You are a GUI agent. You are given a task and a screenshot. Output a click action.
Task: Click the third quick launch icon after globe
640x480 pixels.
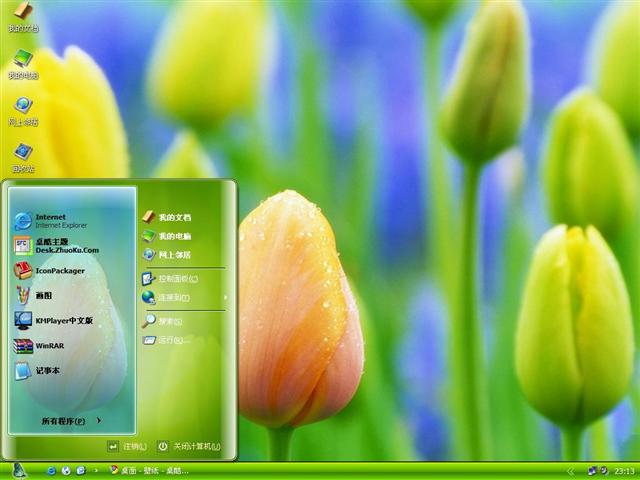[x=81, y=471]
